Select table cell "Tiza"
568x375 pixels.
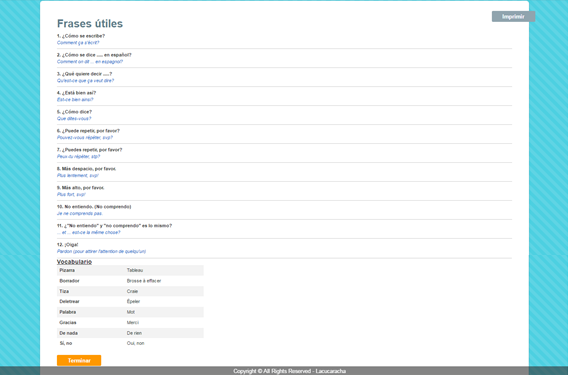(91, 291)
